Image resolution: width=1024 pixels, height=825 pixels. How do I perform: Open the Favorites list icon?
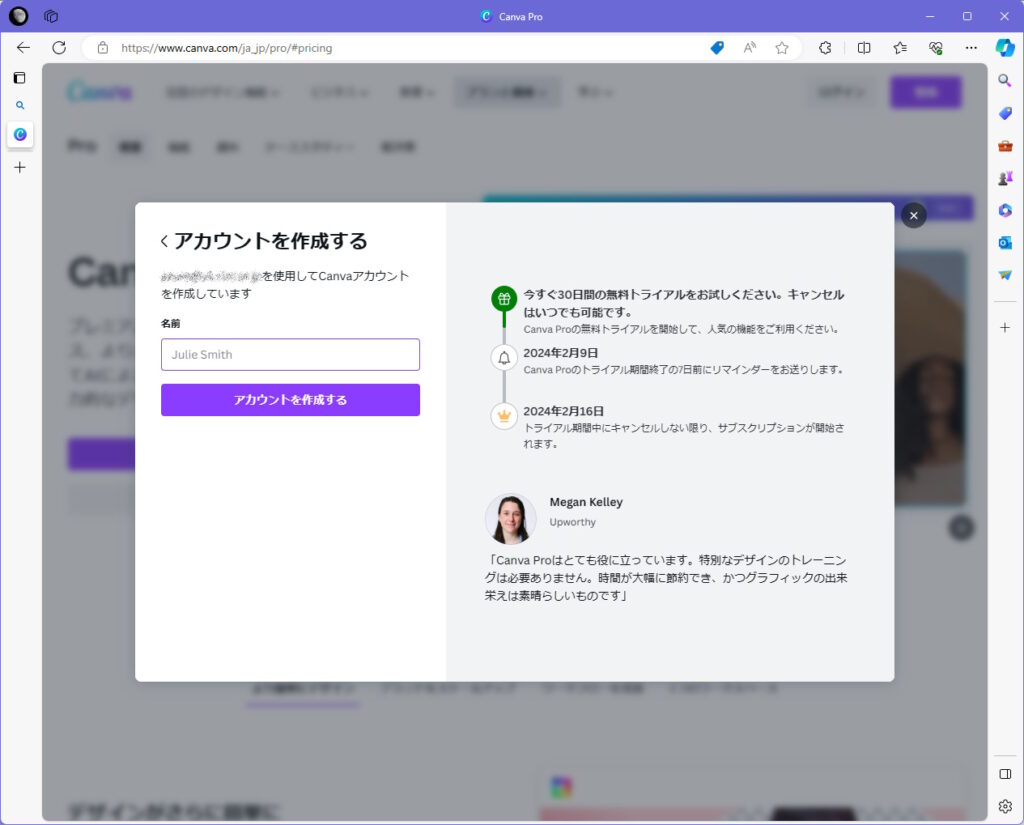(900, 48)
